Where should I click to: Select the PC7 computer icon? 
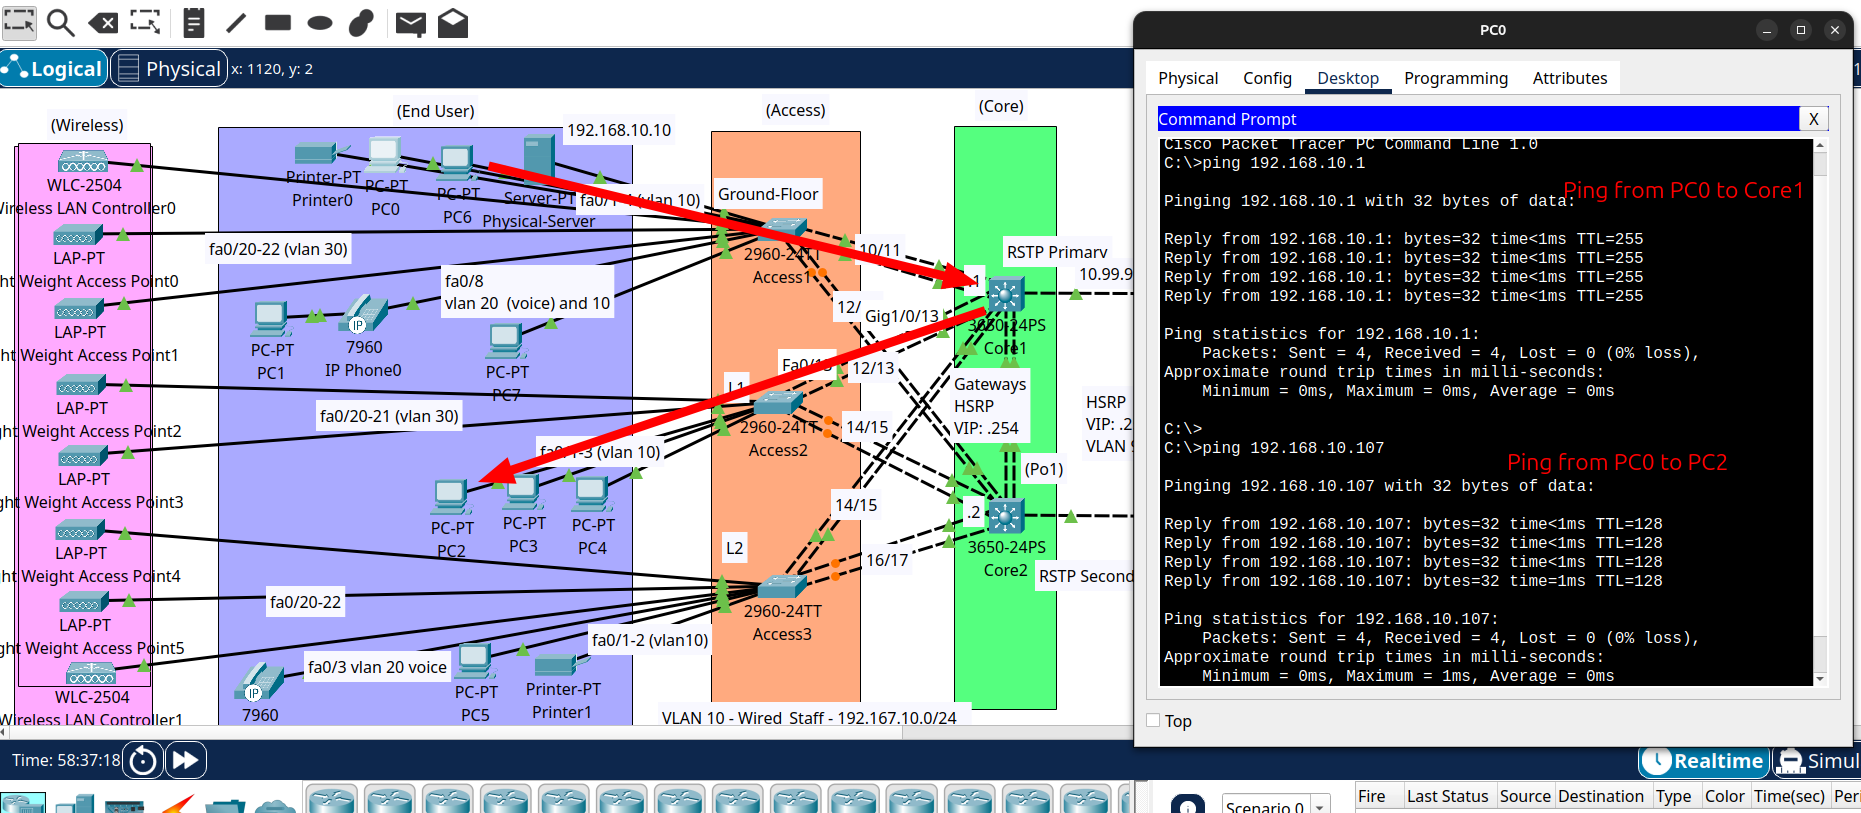coord(506,342)
